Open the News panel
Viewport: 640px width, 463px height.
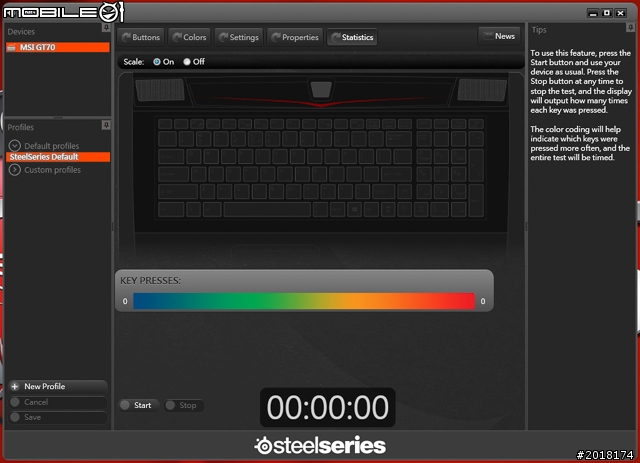499,36
